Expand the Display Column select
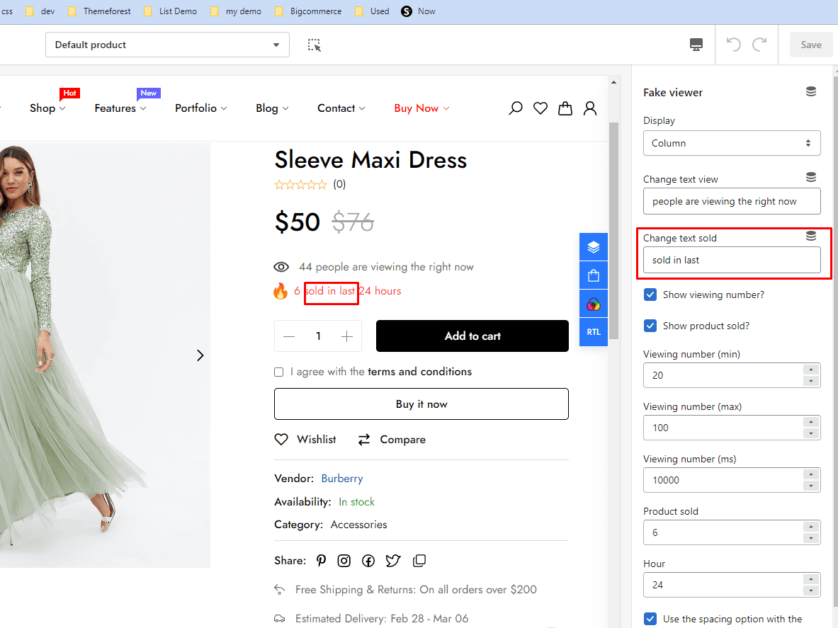The image size is (838, 628). (x=731, y=143)
